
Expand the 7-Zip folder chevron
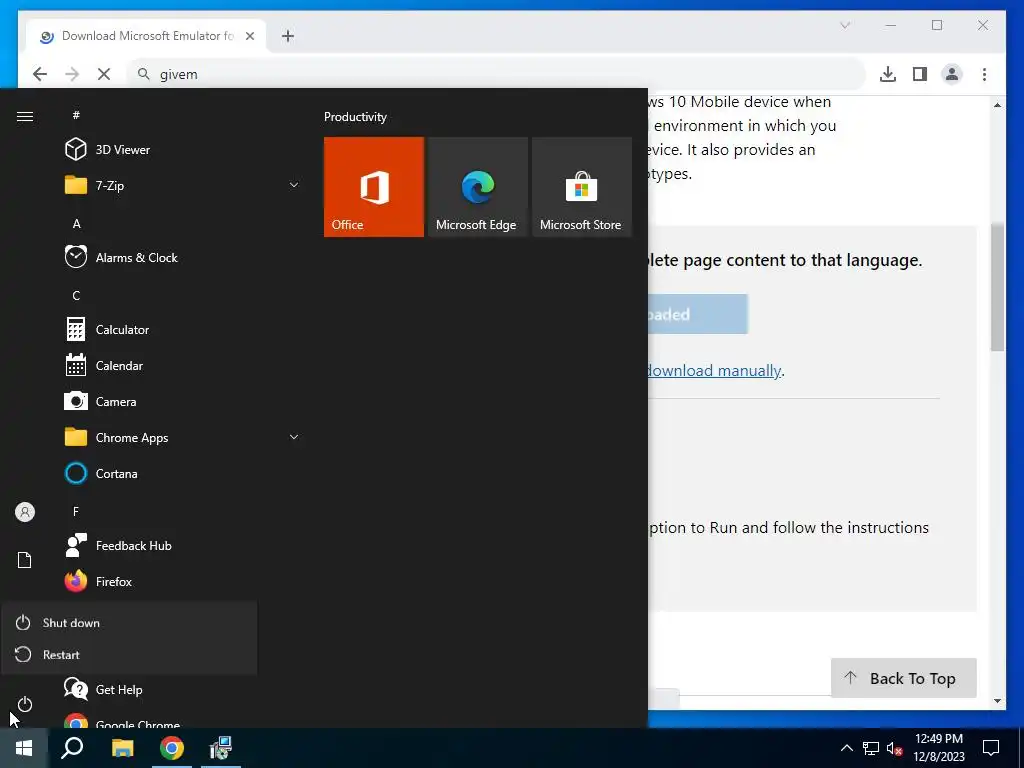(294, 185)
